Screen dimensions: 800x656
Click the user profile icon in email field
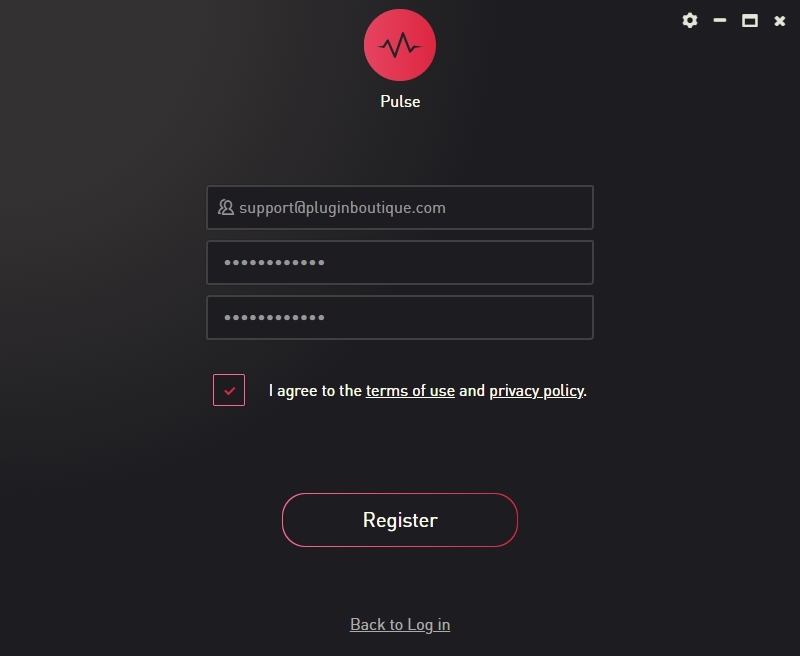coord(226,208)
